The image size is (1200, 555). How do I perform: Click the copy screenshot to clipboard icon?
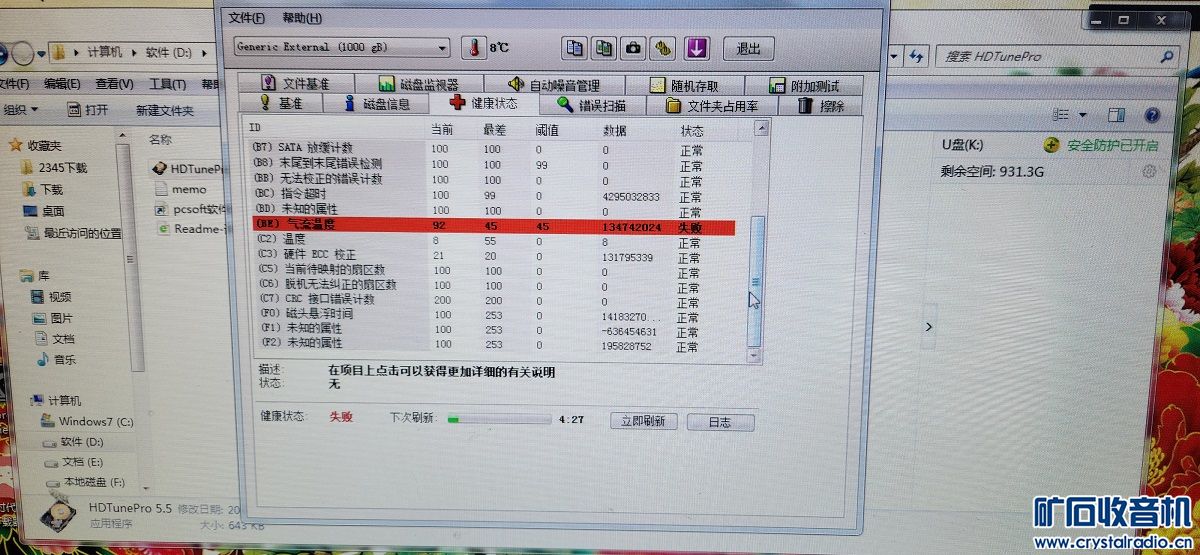click(x=603, y=47)
